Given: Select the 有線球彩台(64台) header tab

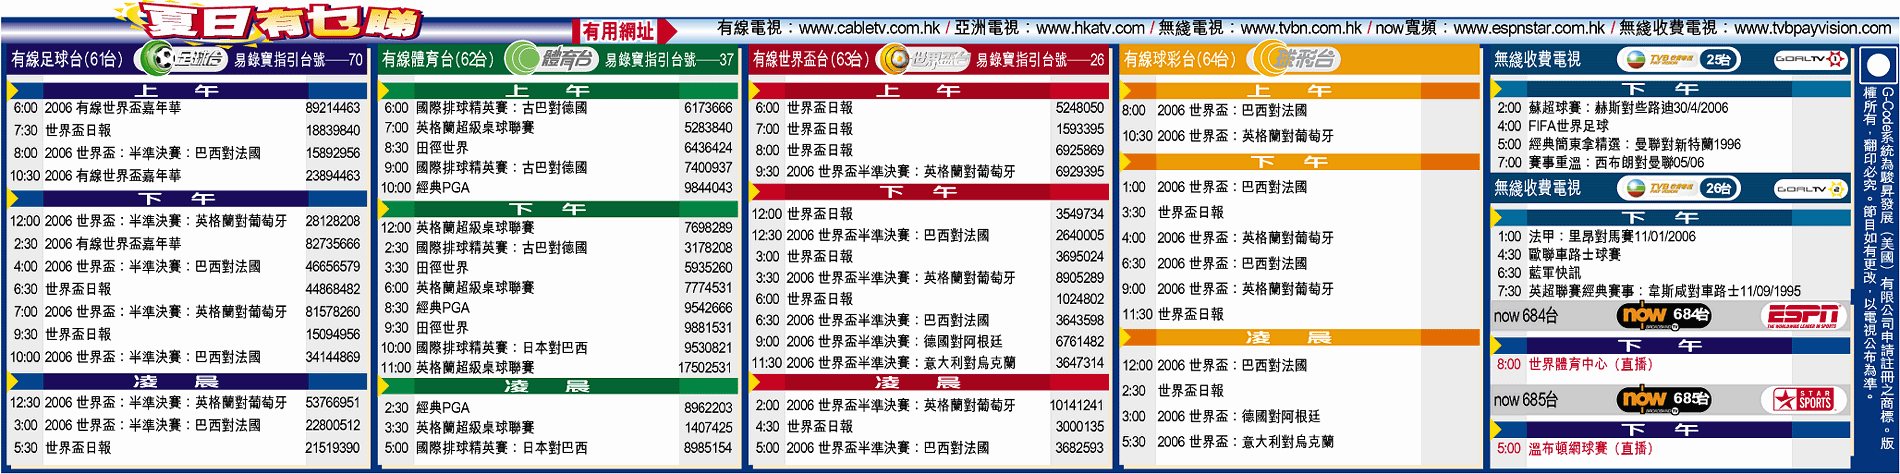Looking at the screenshot, I should 1179,60.
